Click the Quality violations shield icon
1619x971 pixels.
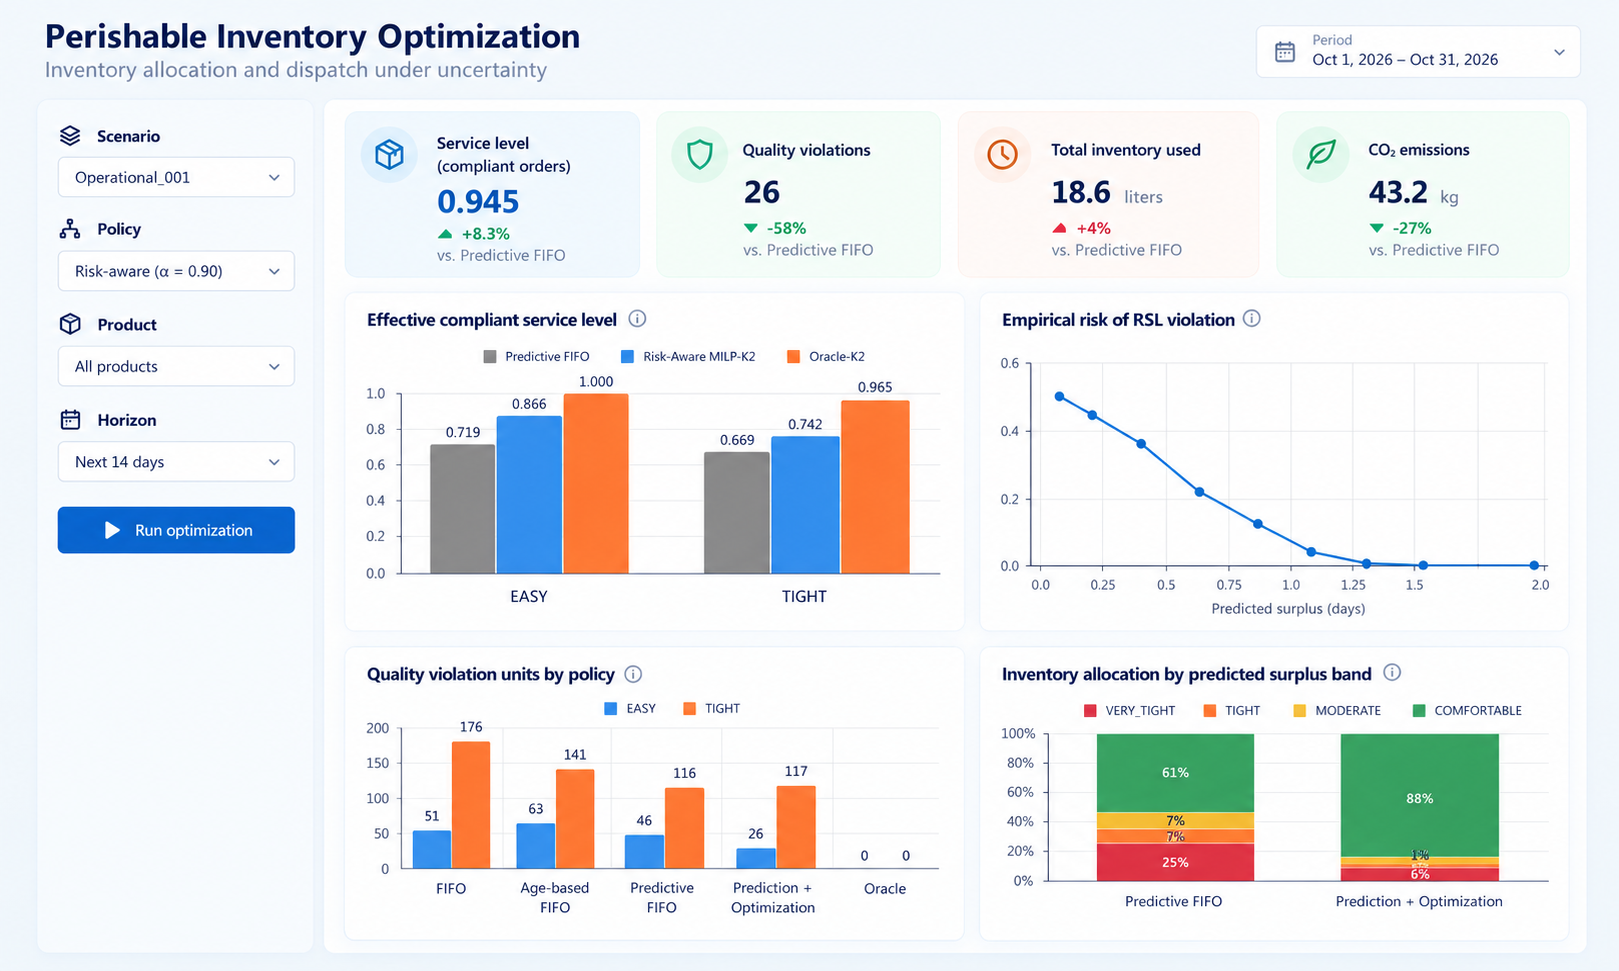(699, 154)
